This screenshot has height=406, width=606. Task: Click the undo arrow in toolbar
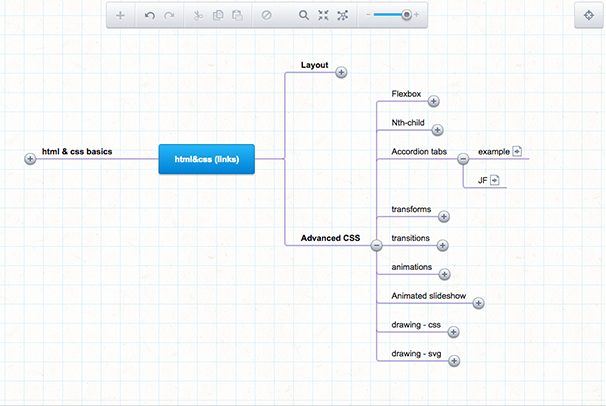coord(150,16)
